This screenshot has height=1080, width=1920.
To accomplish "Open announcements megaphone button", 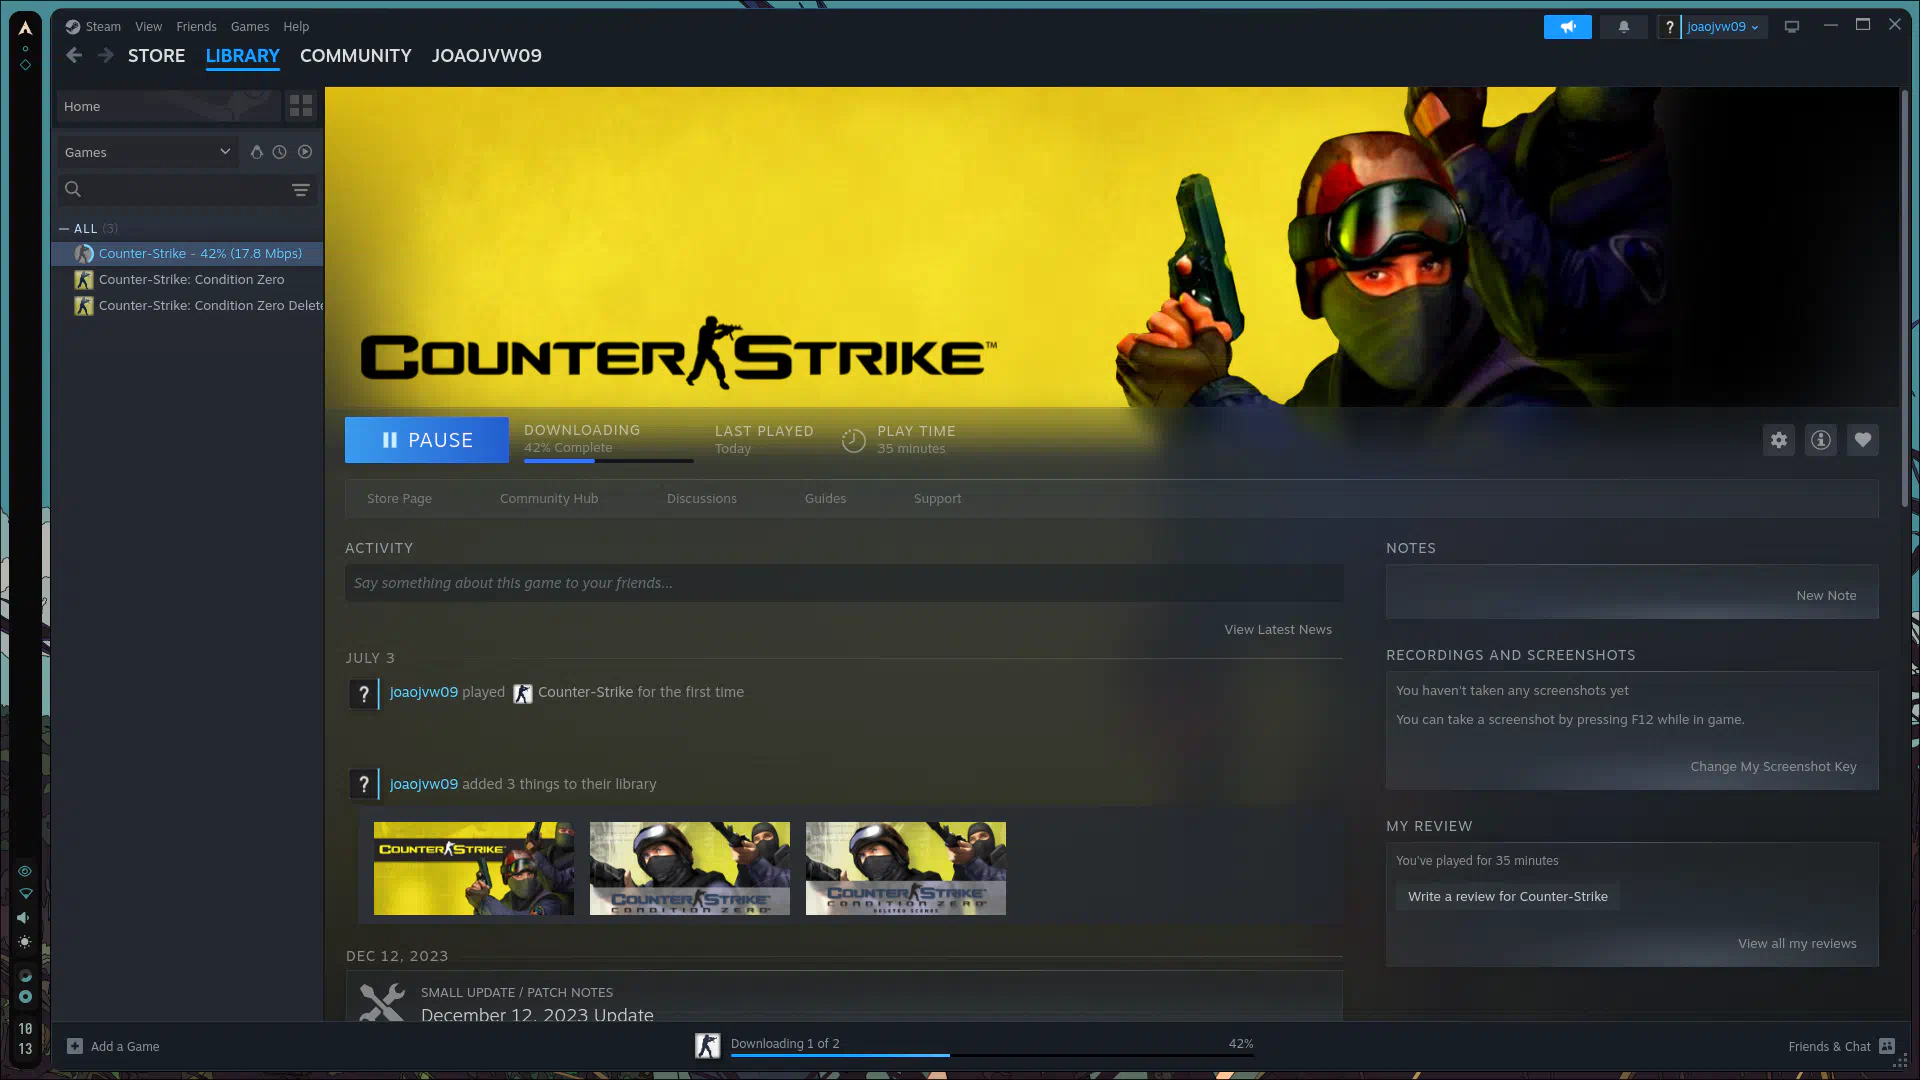I will coord(1567,27).
